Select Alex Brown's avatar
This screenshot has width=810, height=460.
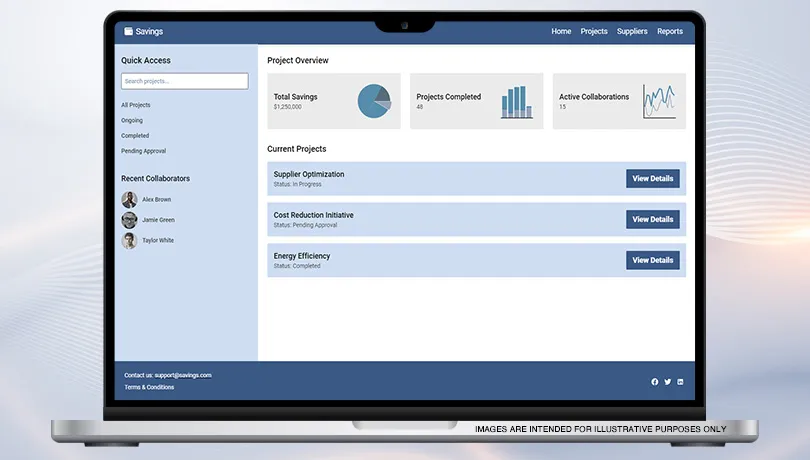(129, 200)
